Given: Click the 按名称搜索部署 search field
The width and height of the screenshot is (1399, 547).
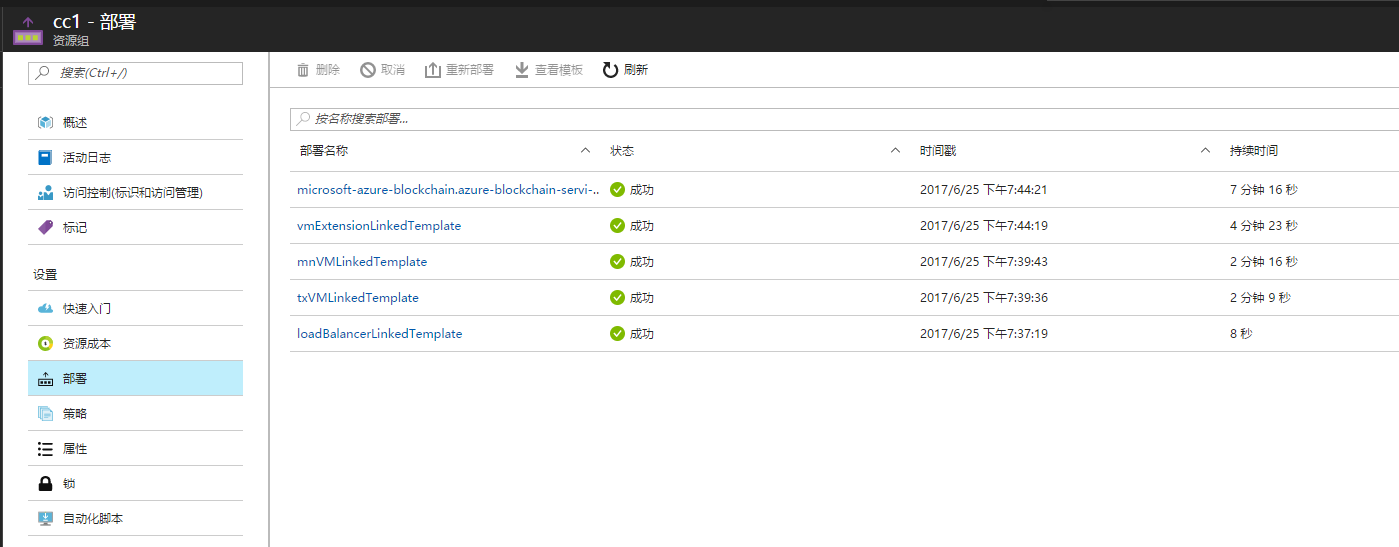Looking at the screenshot, I should click(x=840, y=119).
